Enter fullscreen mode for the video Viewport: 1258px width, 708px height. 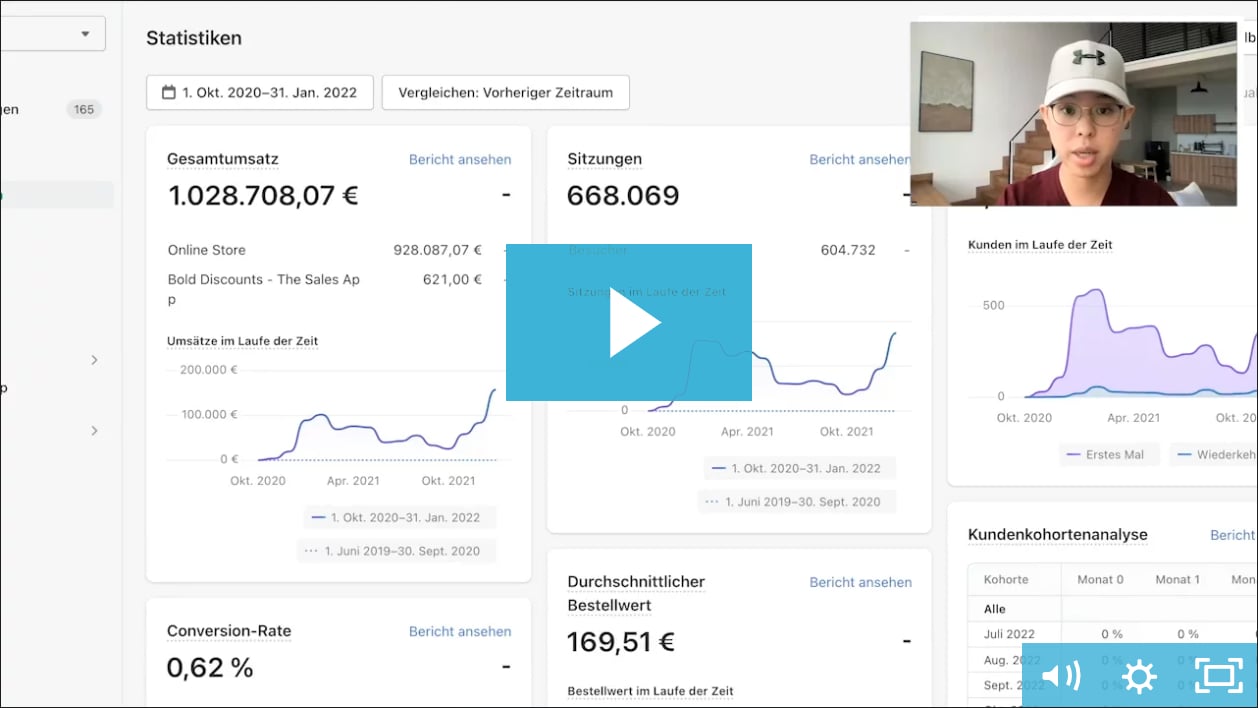[1218, 677]
